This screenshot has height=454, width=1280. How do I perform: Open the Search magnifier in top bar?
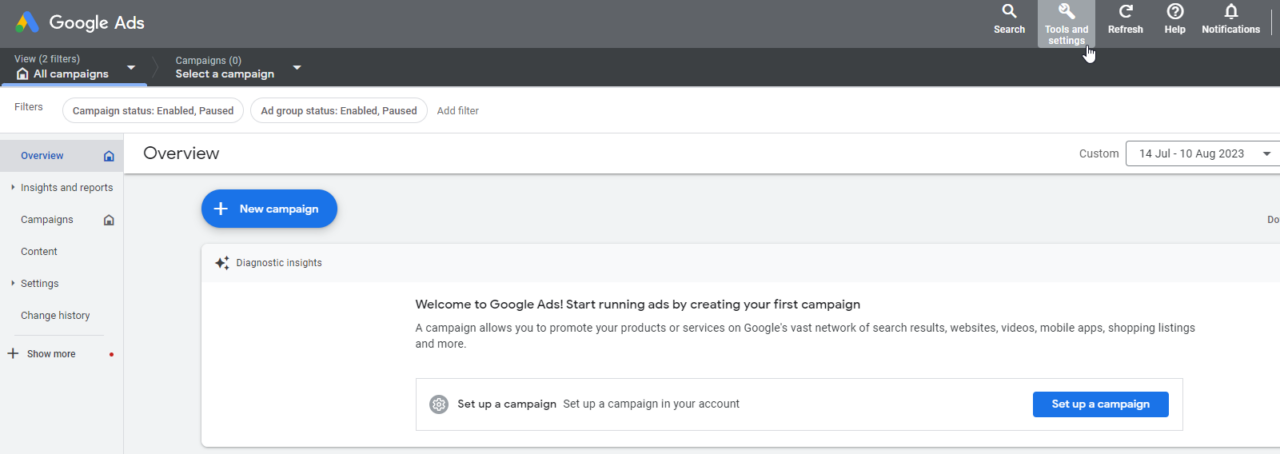point(1009,19)
